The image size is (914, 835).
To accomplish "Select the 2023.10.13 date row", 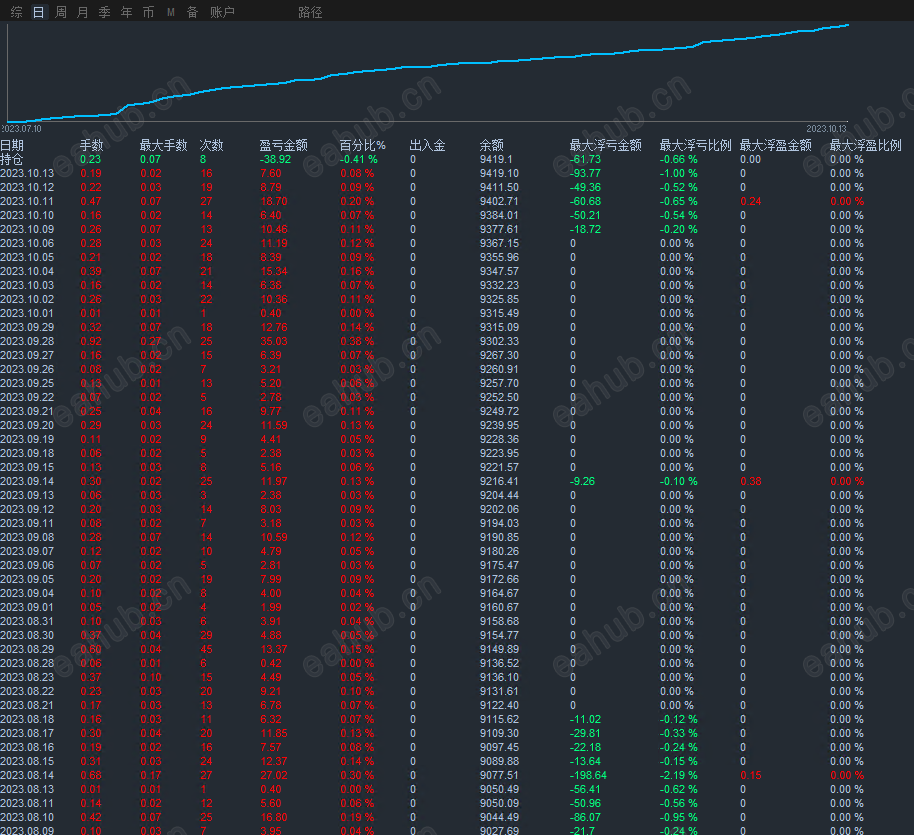I will [x=27, y=173].
